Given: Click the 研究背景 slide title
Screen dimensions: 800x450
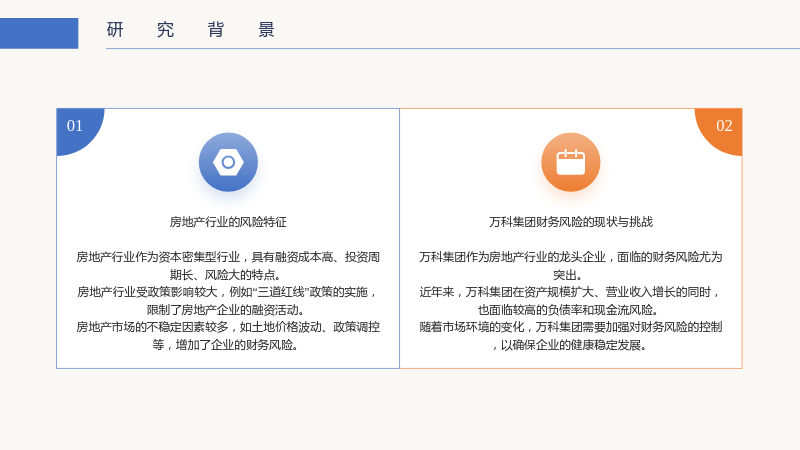Looking at the screenshot, I should pos(191,30).
